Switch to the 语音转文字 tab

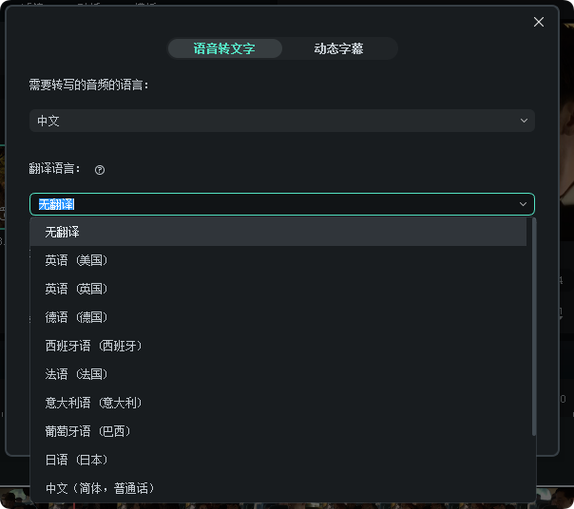point(224,48)
